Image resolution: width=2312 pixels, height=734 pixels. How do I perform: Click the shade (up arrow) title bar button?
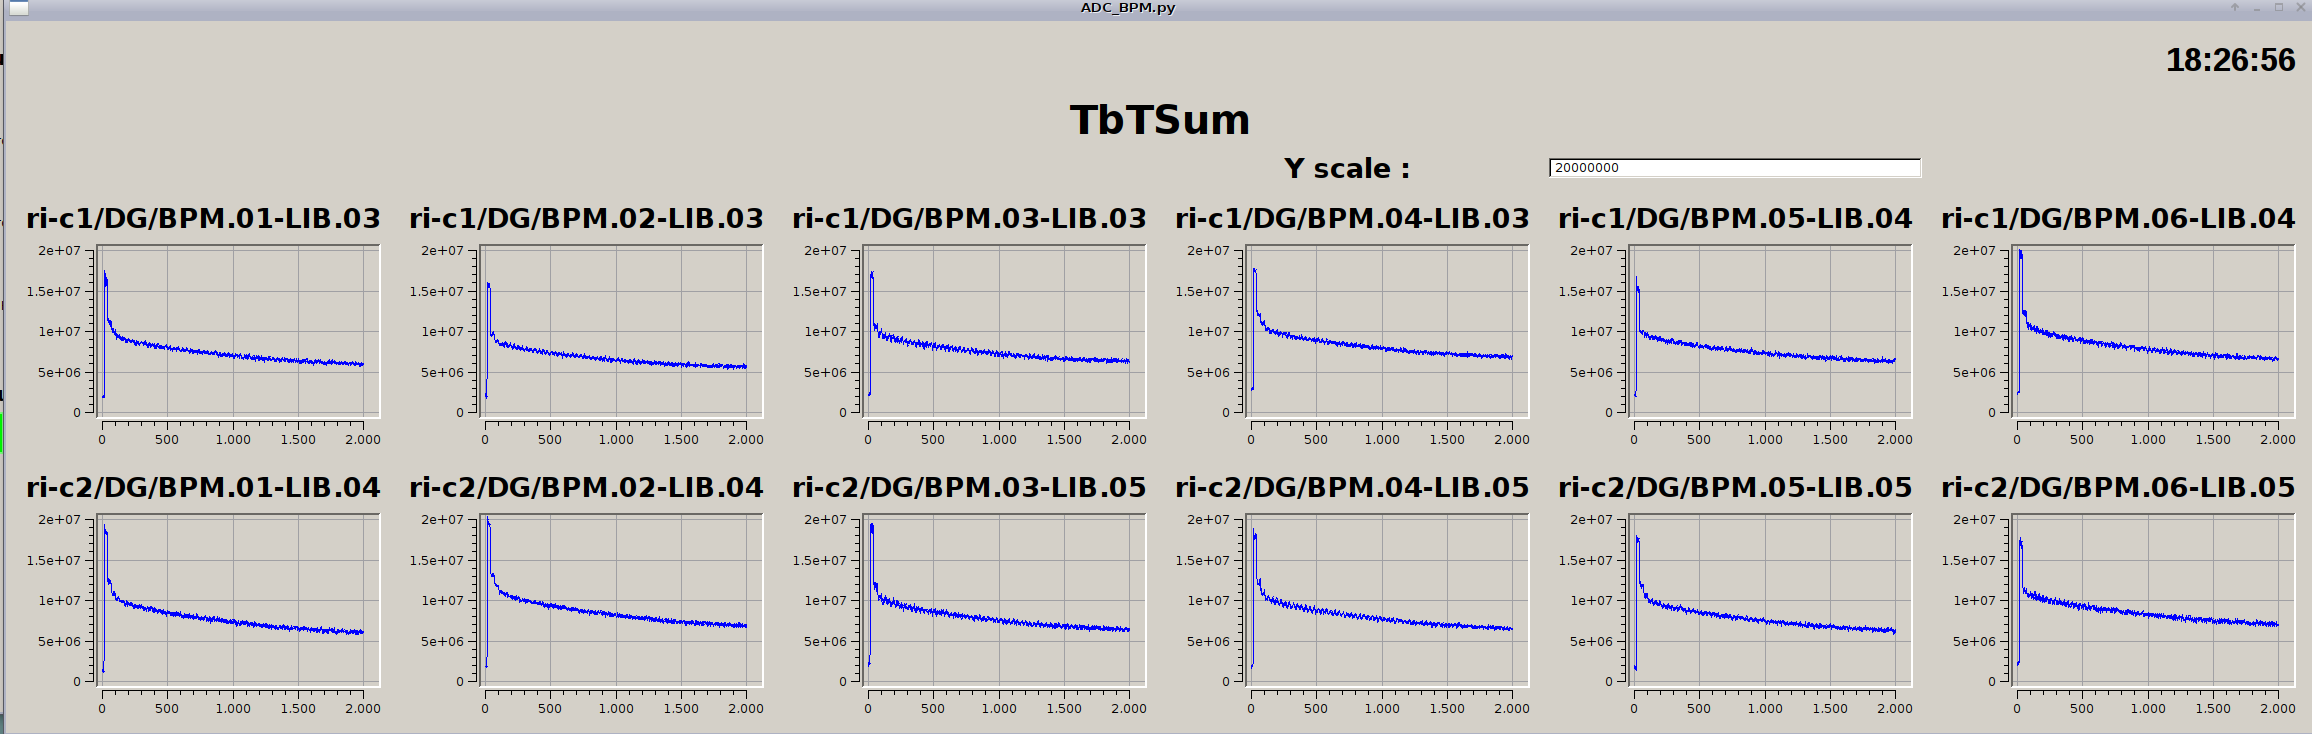(2234, 8)
